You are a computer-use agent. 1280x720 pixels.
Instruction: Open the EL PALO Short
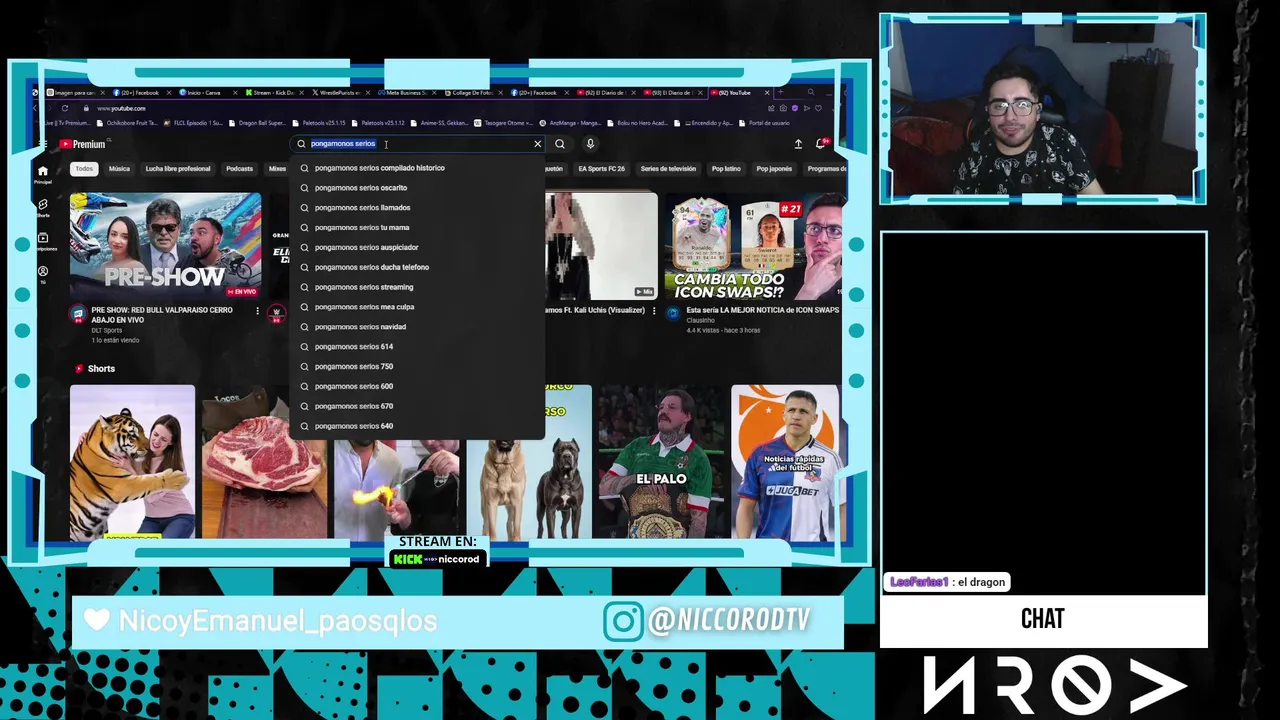(661, 462)
